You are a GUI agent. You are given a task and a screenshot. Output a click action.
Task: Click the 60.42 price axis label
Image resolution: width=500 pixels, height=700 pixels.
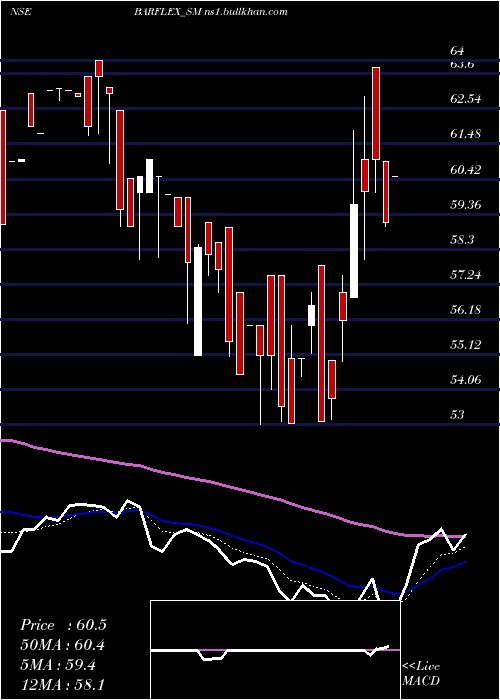466,169
